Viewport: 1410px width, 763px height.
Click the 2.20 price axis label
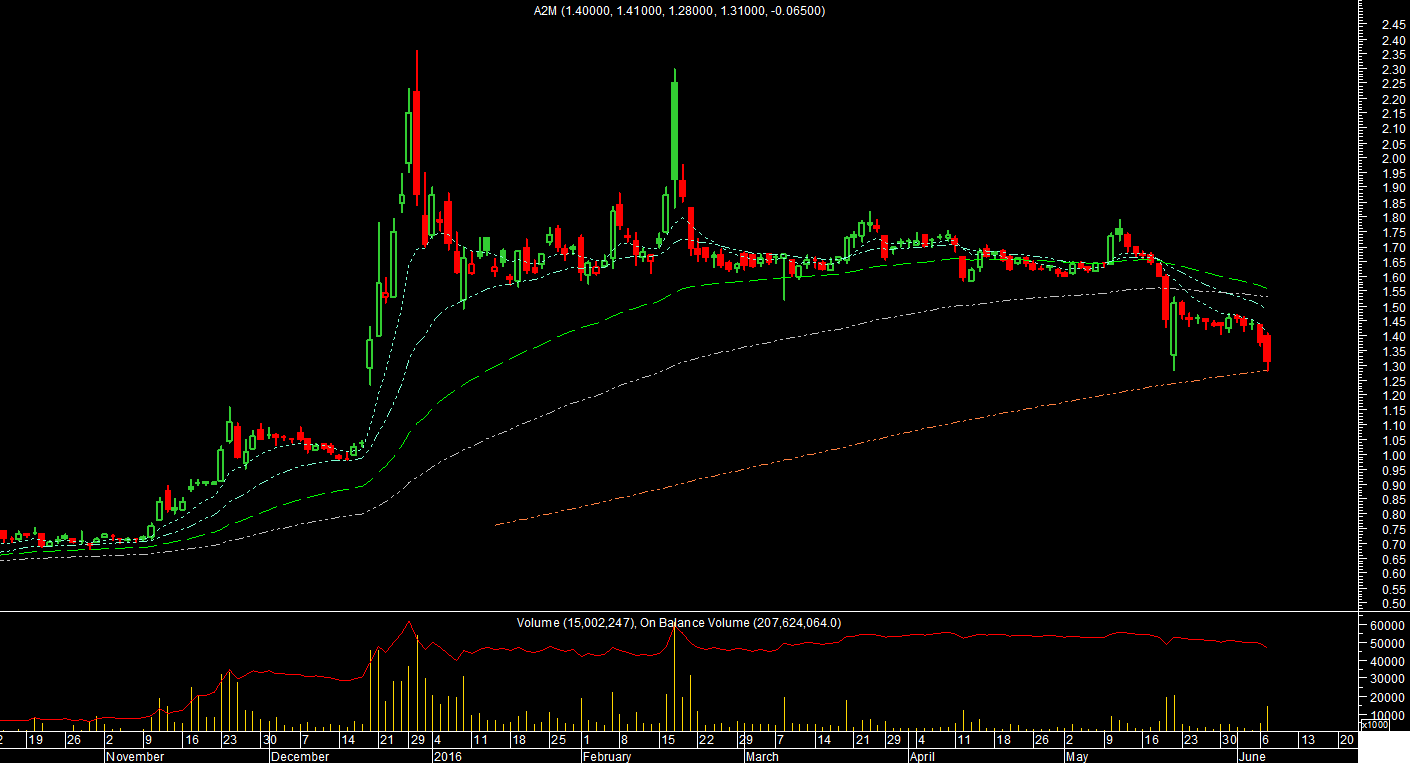1392,99
